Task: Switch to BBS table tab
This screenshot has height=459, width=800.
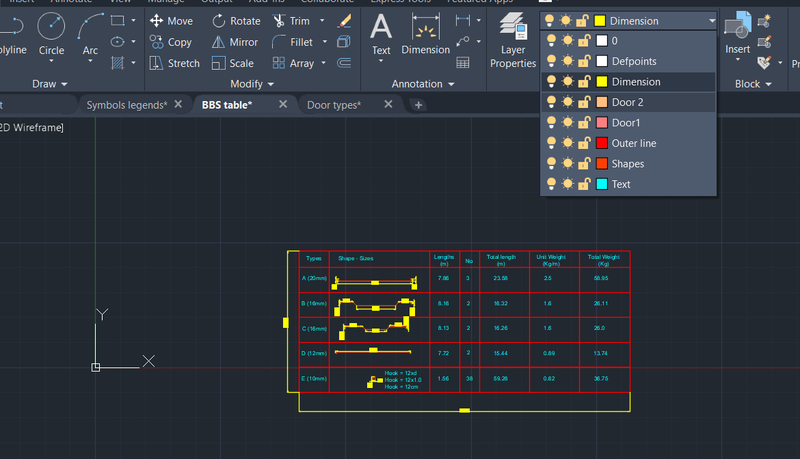Action: 227,105
